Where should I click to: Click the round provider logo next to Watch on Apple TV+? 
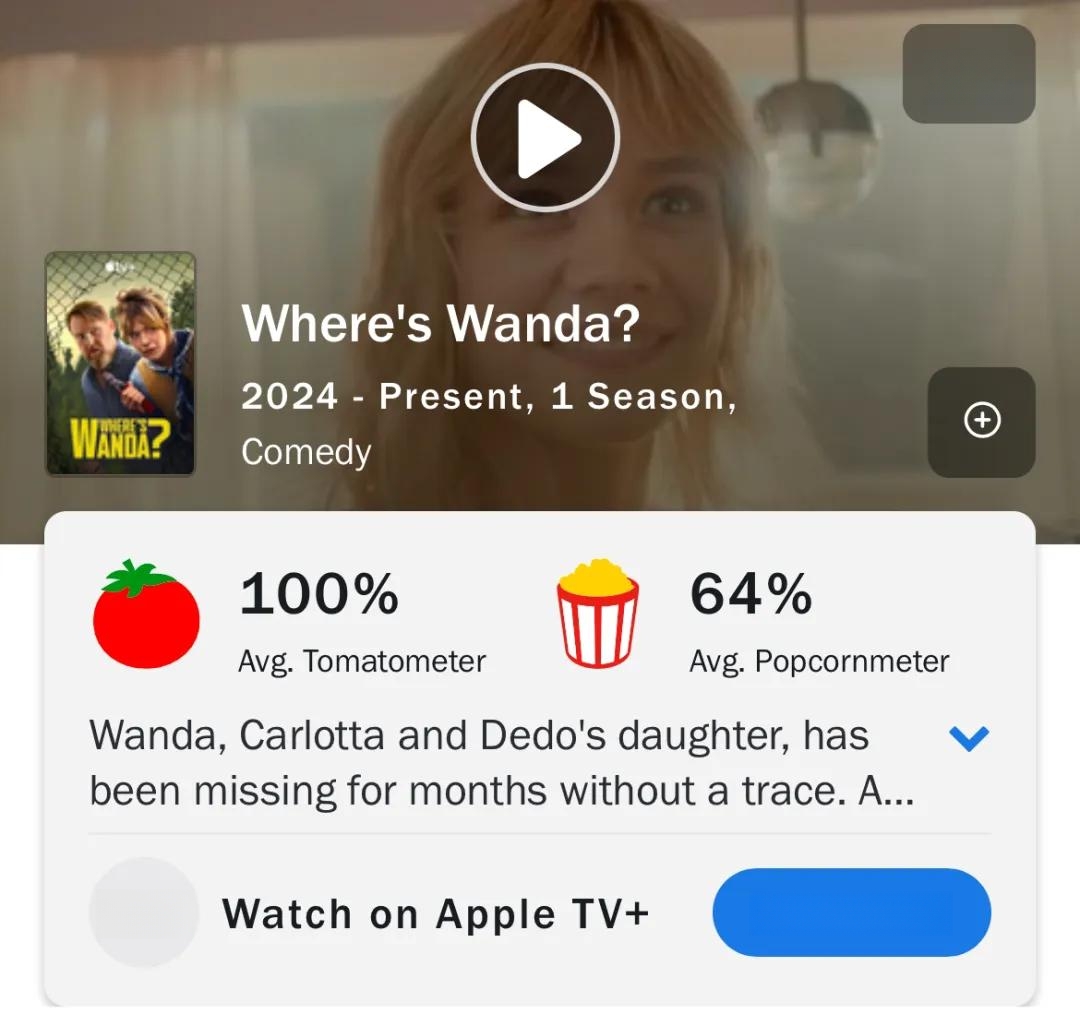(x=144, y=912)
